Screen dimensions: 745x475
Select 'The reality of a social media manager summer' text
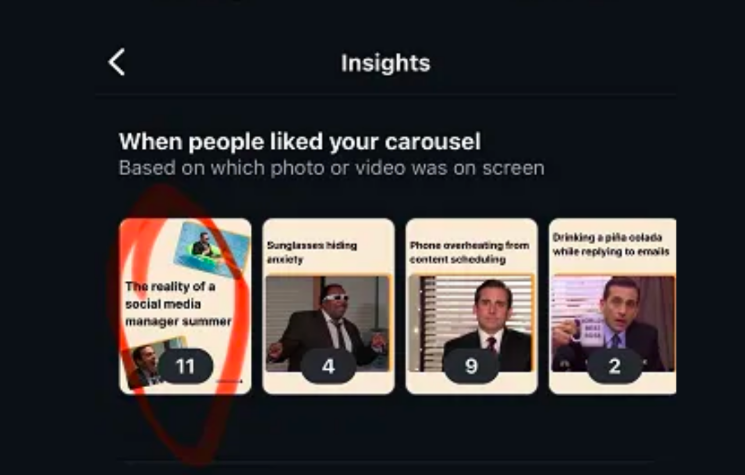click(x=178, y=304)
